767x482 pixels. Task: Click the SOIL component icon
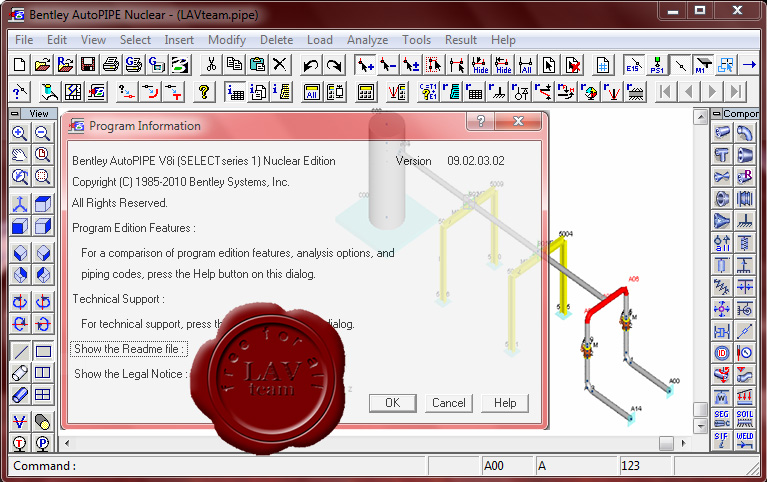click(744, 419)
